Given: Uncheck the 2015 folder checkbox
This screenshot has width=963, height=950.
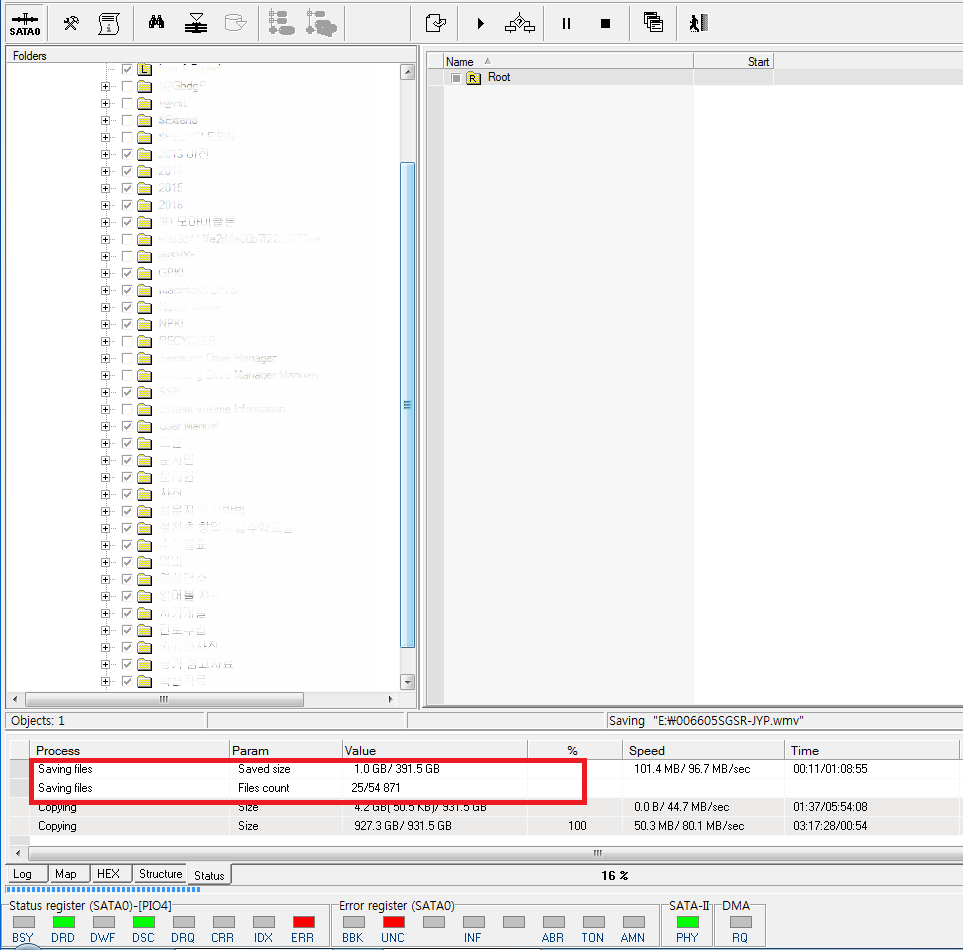Looking at the screenshot, I should 127,189.
